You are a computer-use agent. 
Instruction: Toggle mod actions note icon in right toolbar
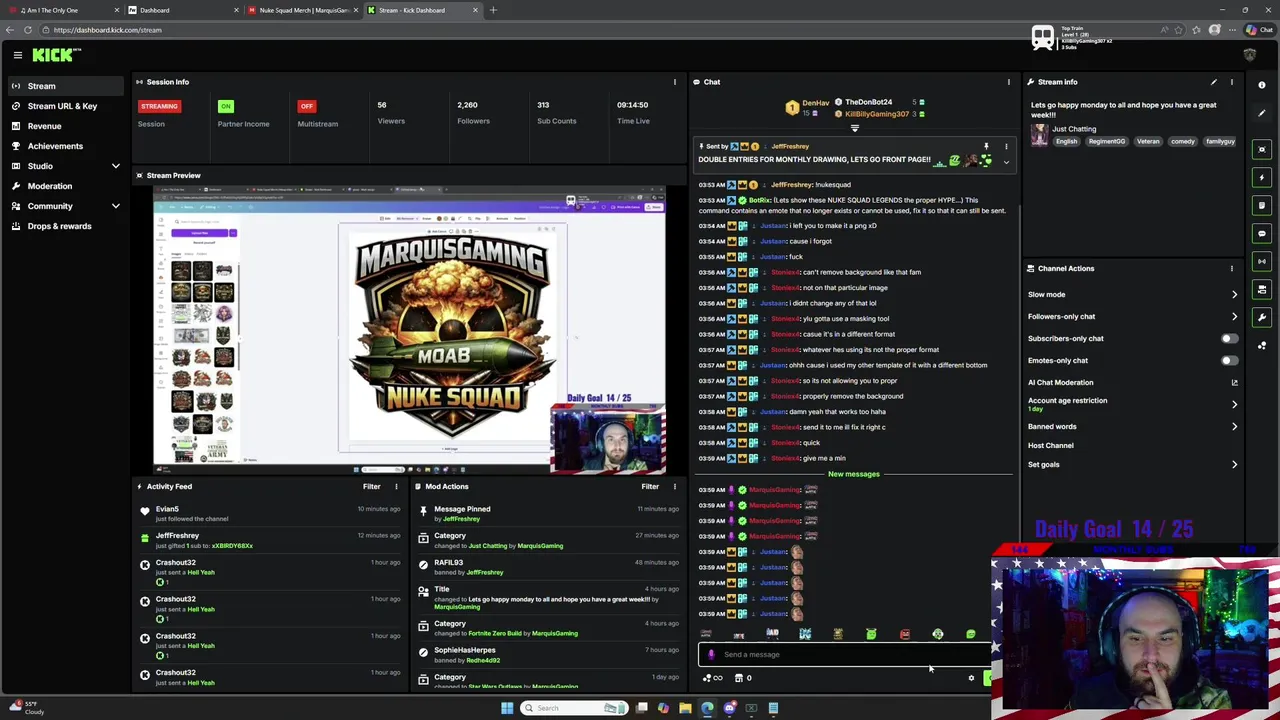pyautogui.click(x=1262, y=205)
